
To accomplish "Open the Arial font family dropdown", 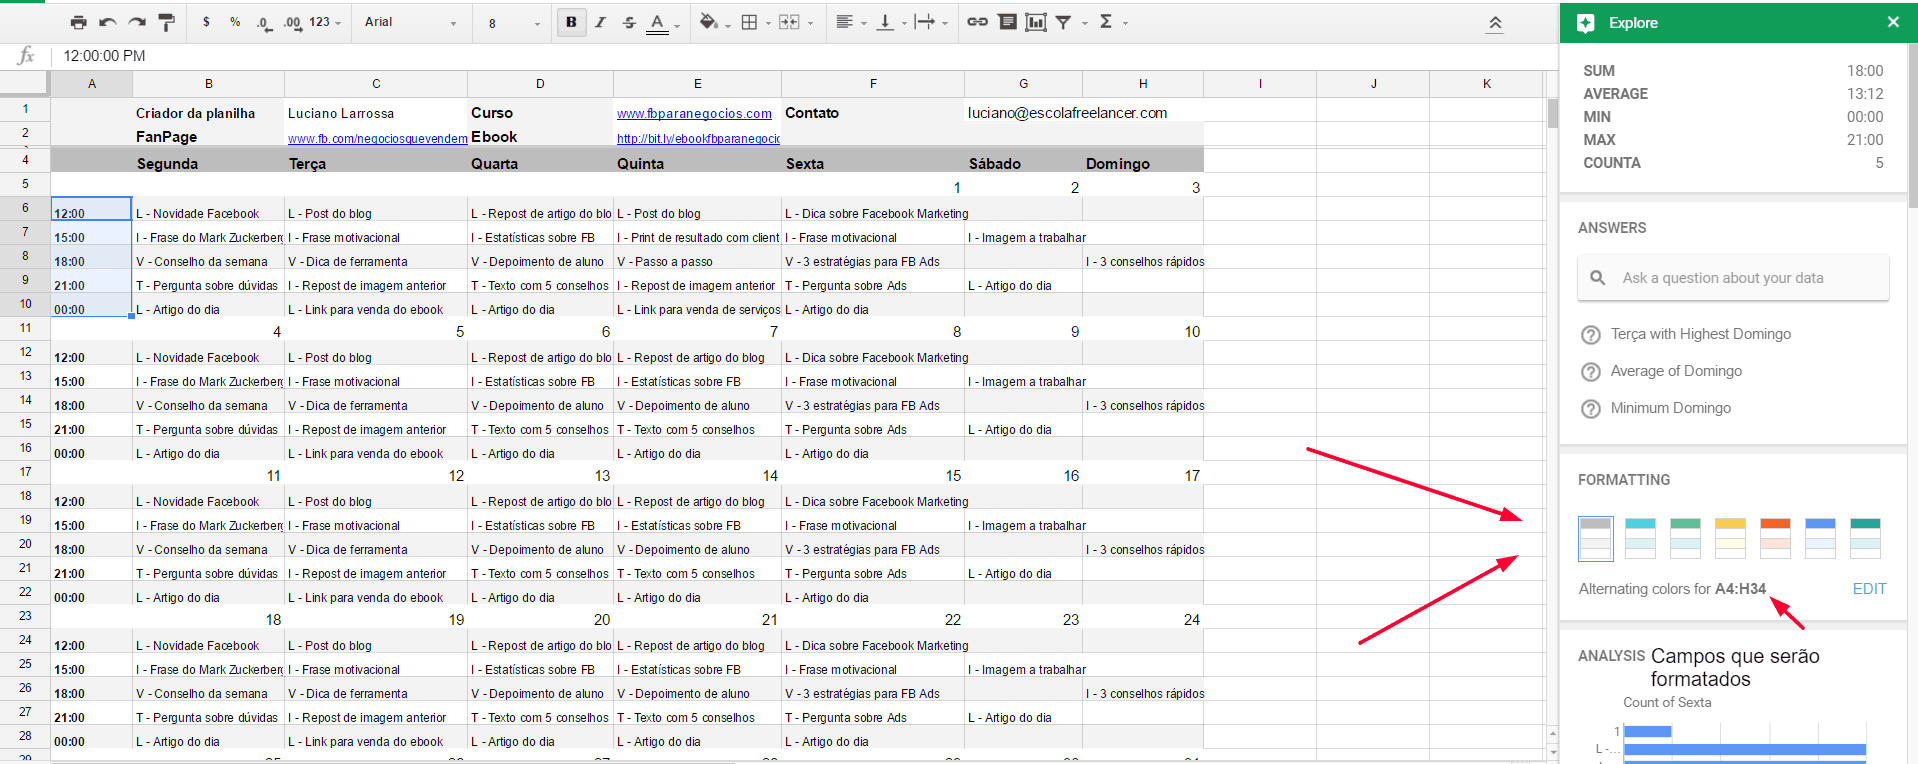I will pos(410,22).
